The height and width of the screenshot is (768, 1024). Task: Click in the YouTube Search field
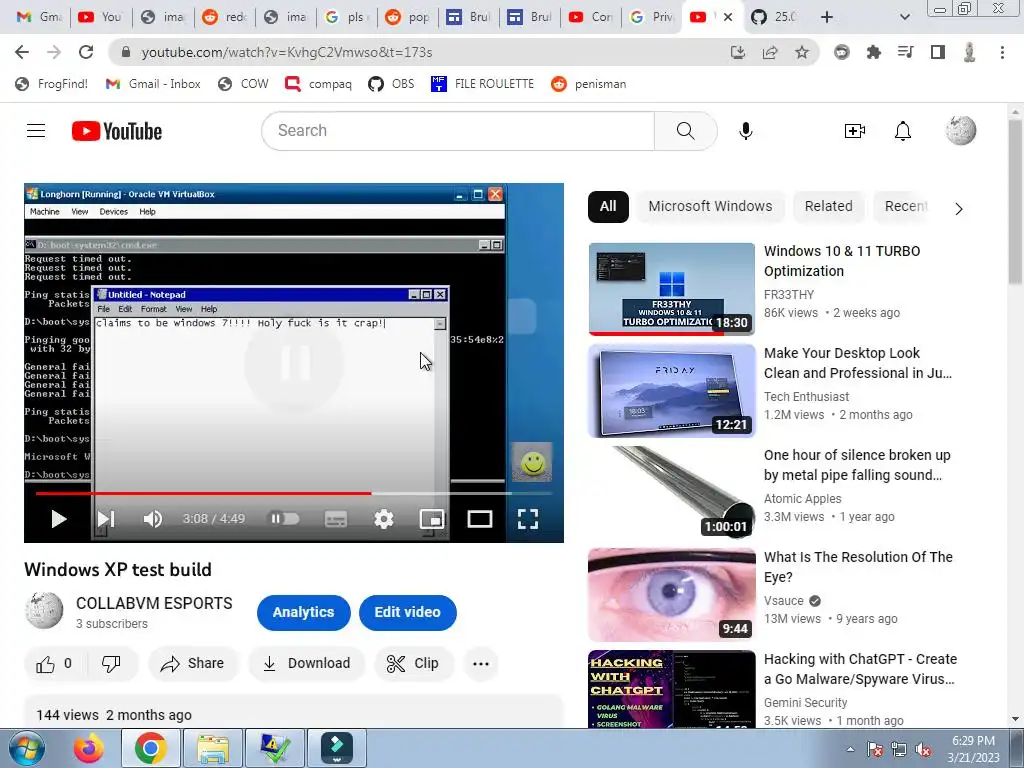(x=458, y=131)
